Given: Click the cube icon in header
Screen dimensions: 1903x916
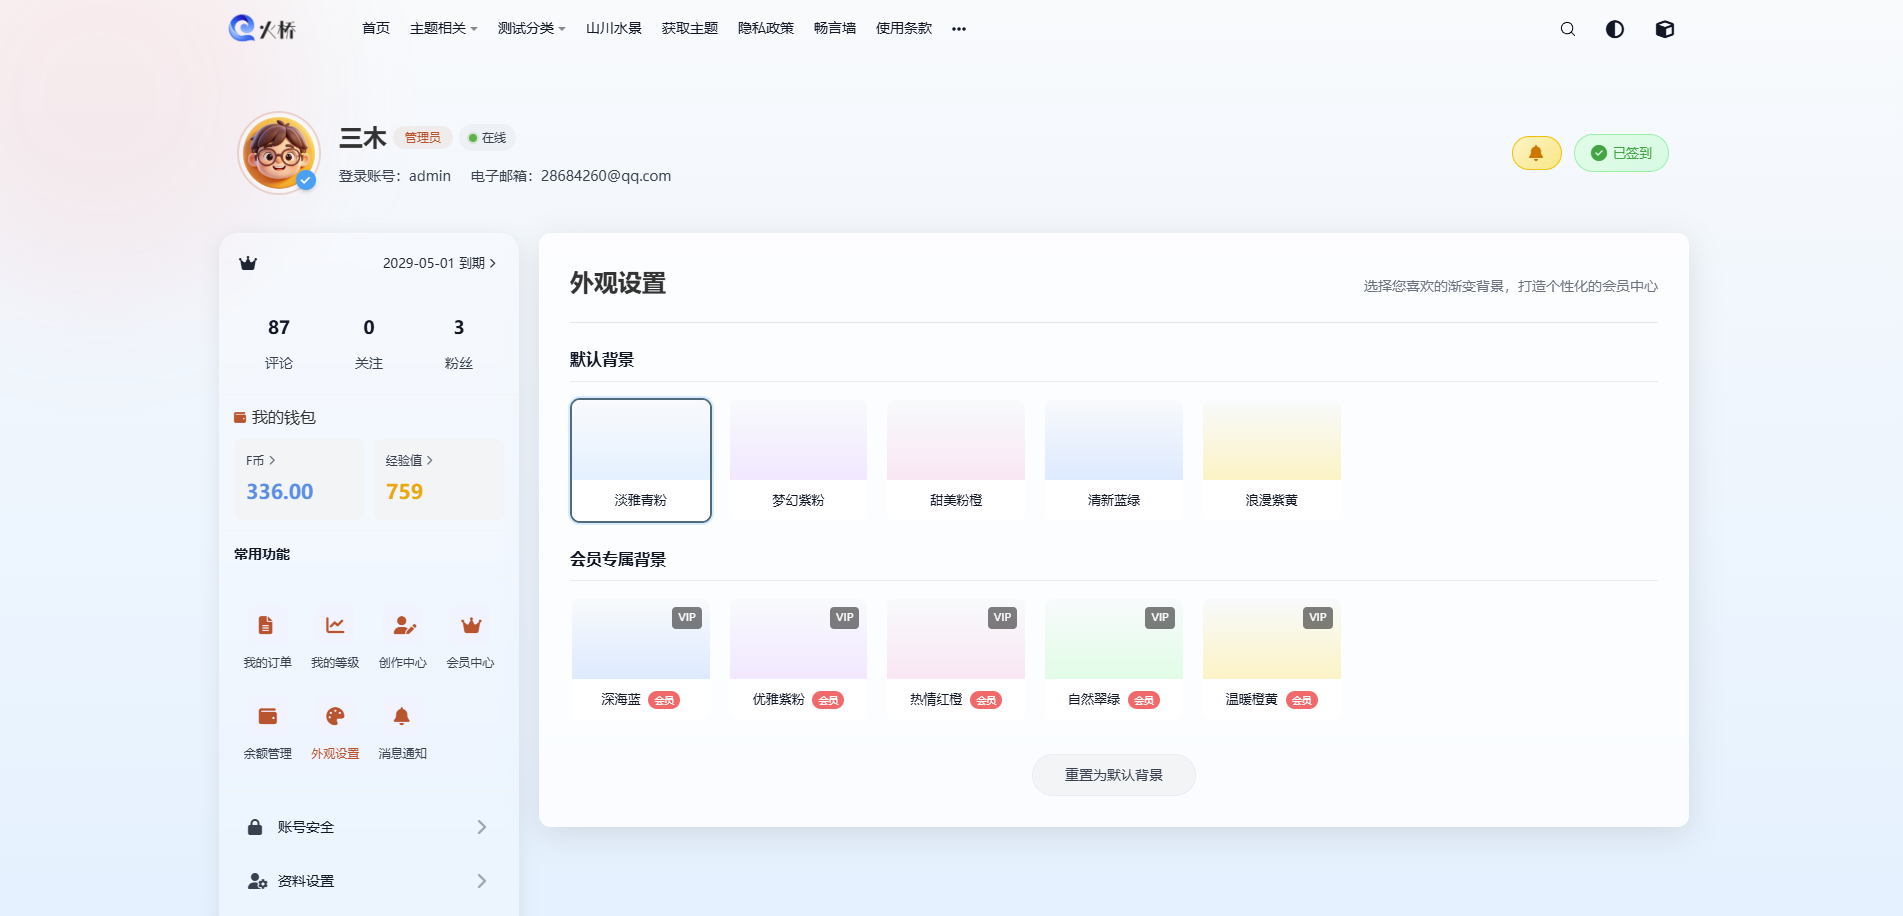Looking at the screenshot, I should pos(1665,29).
